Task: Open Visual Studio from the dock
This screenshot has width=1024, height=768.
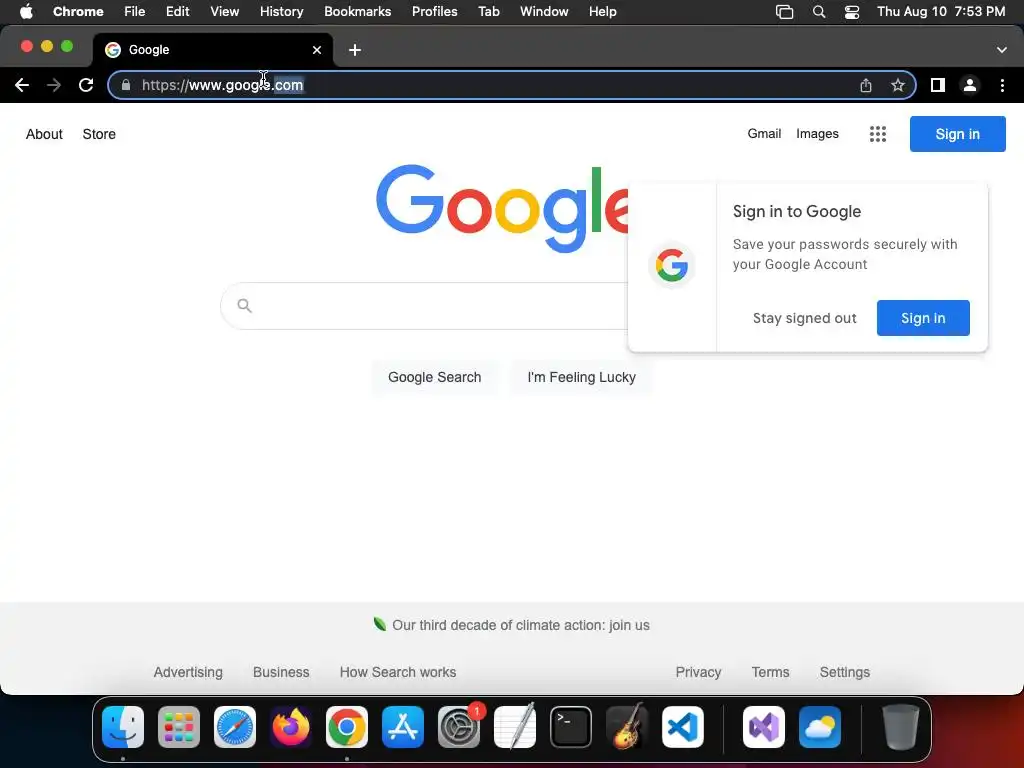Action: (764, 727)
